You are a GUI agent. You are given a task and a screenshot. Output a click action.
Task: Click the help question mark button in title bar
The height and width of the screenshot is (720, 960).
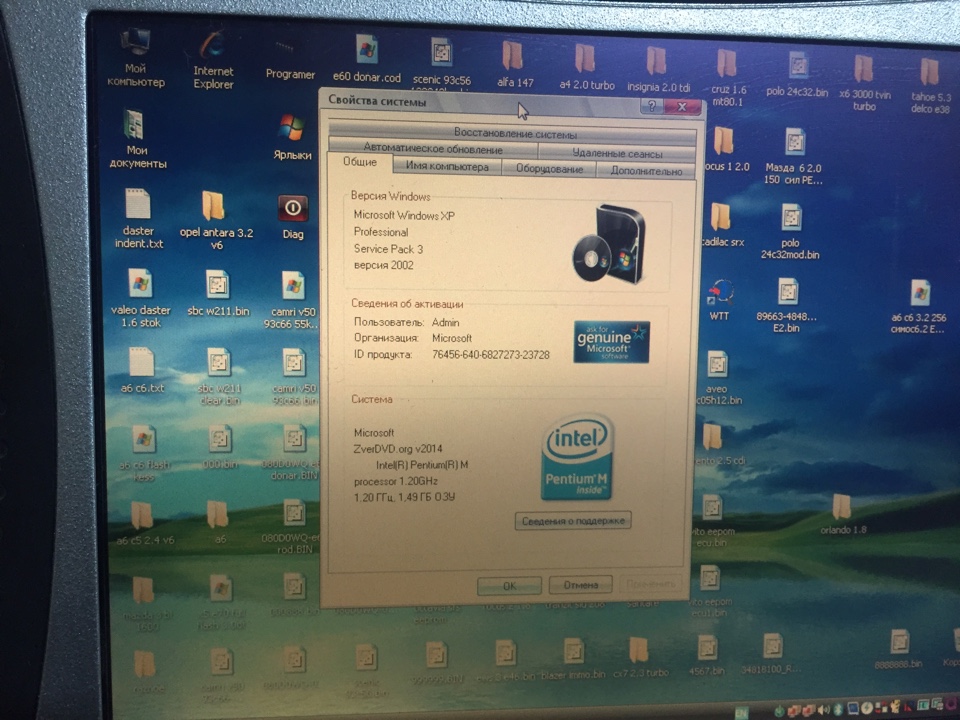(651, 106)
